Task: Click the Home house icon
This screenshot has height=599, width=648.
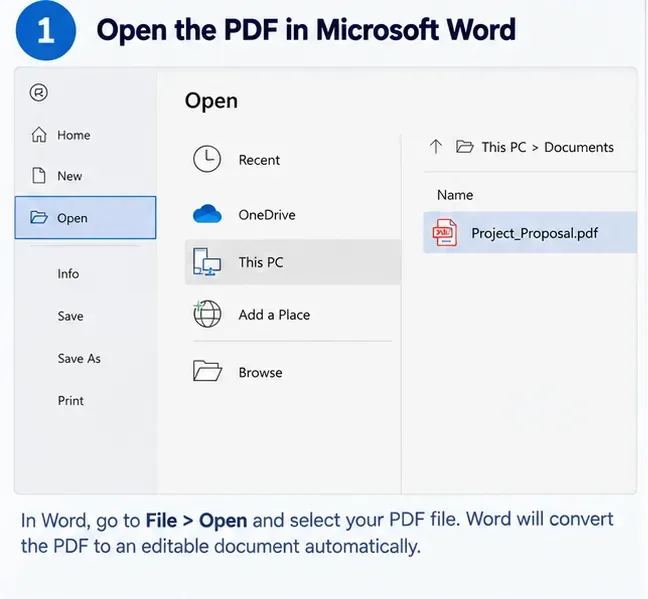Action: (x=39, y=135)
